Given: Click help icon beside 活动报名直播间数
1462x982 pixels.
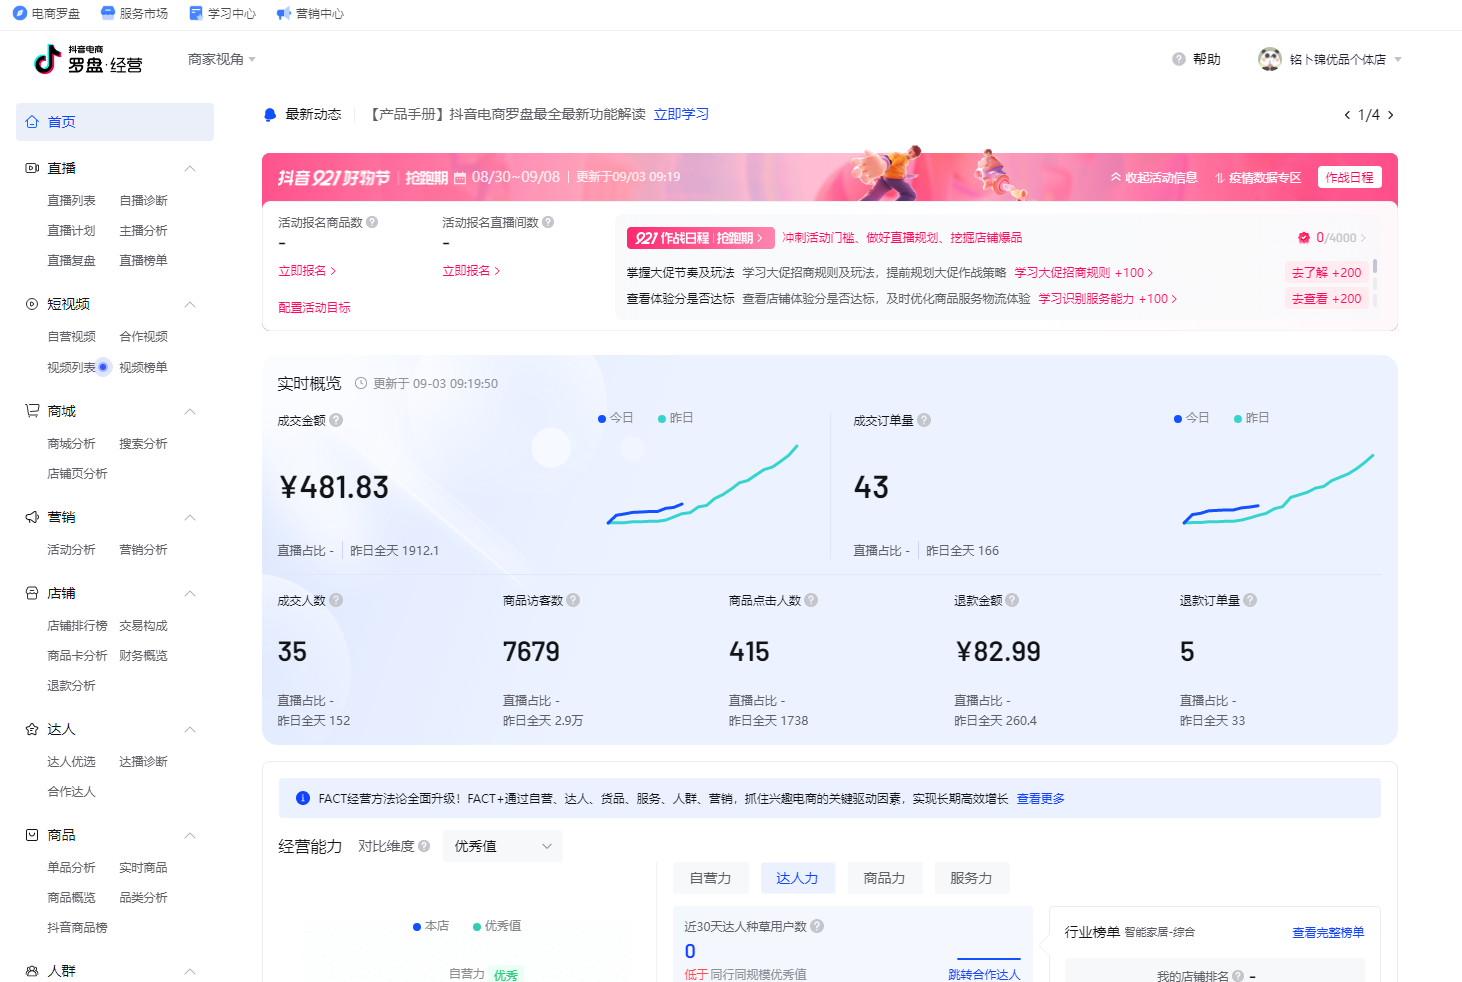Looking at the screenshot, I should pyautogui.click(x=548, y=222).
